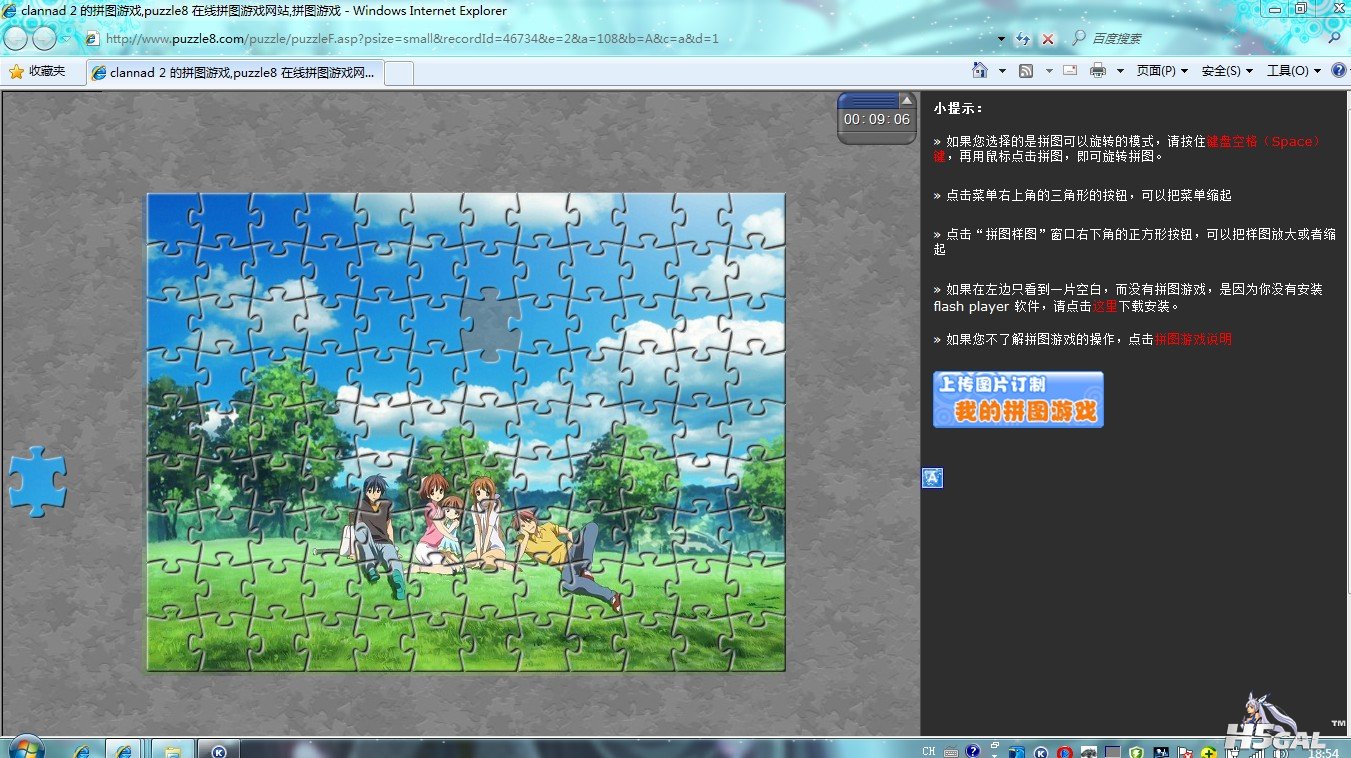Print the page using printer icon
1351x758 pixels.
(1098, 71)
